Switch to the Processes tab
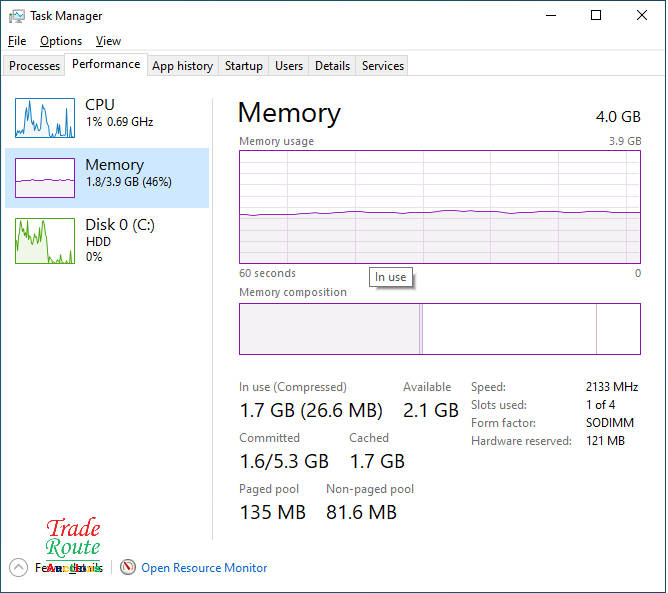 [x=35, y=66]
